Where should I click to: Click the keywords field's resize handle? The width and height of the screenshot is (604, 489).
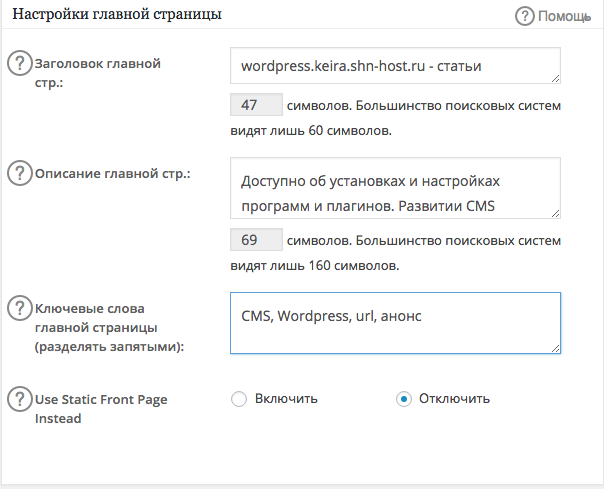555,348
